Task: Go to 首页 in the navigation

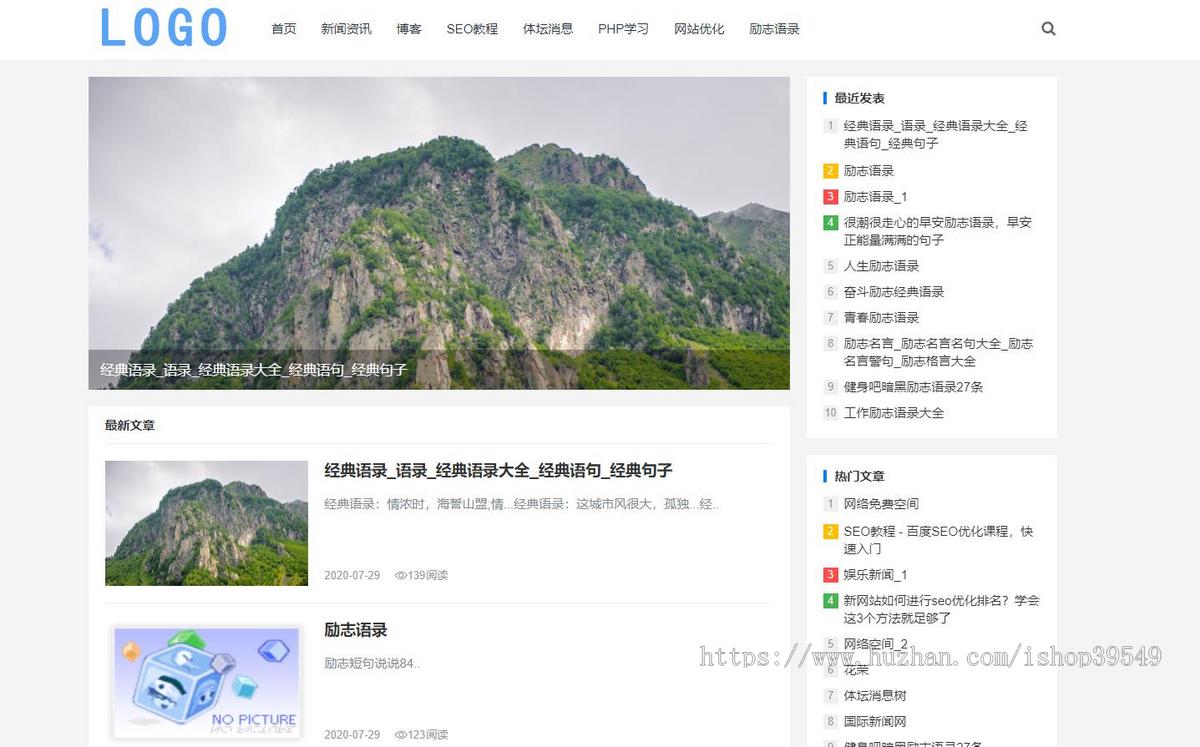Action: click(x=284, y=29)
